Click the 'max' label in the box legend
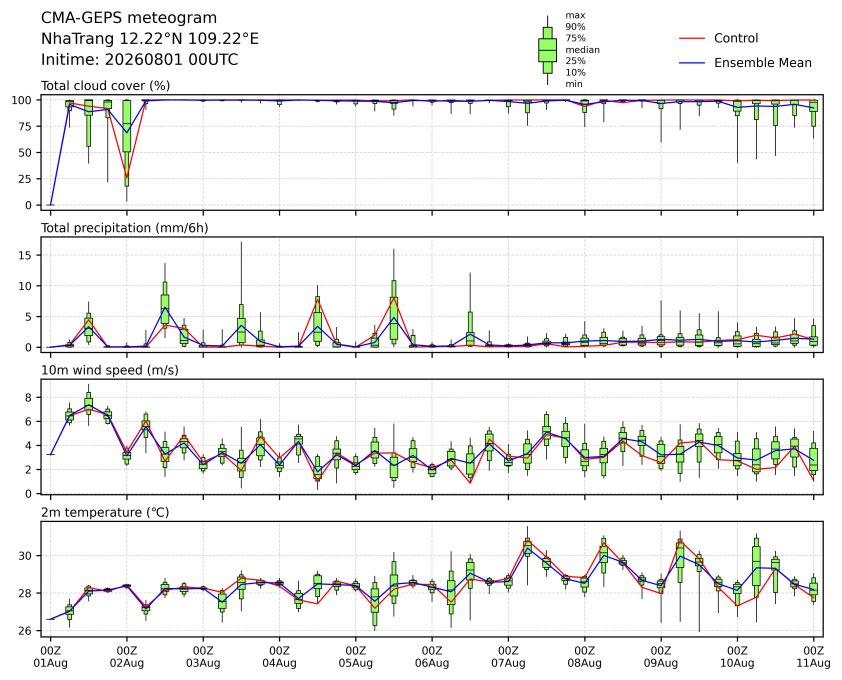The width and height of the screenshot is (842, 680). (x=575, y=16)
